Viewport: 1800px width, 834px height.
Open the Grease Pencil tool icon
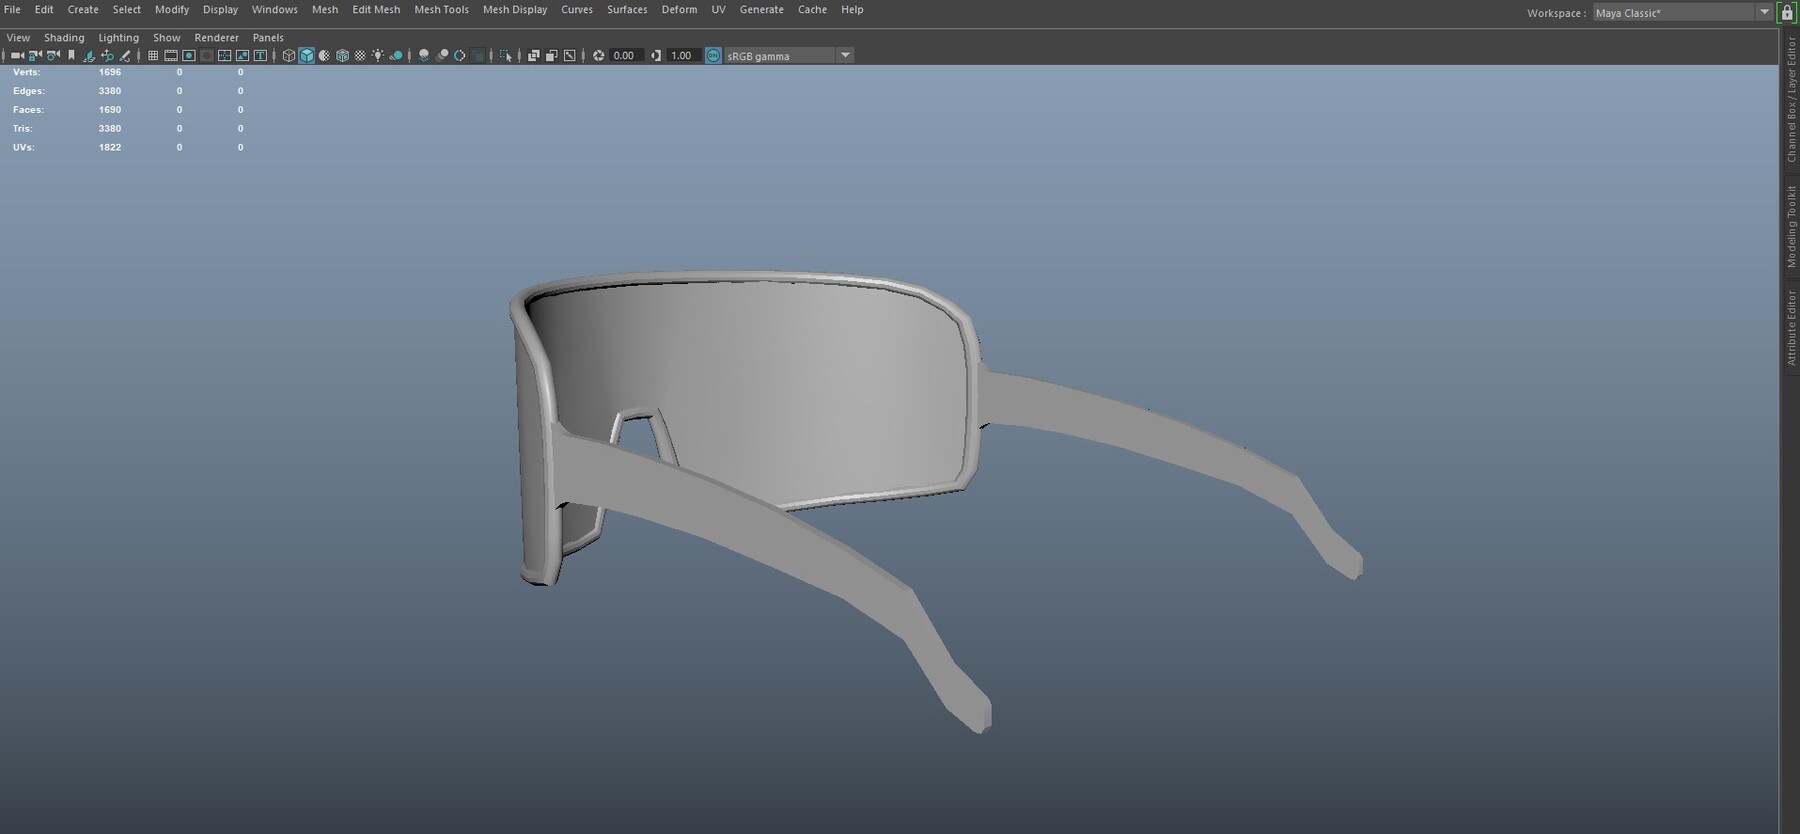(125, 56)
